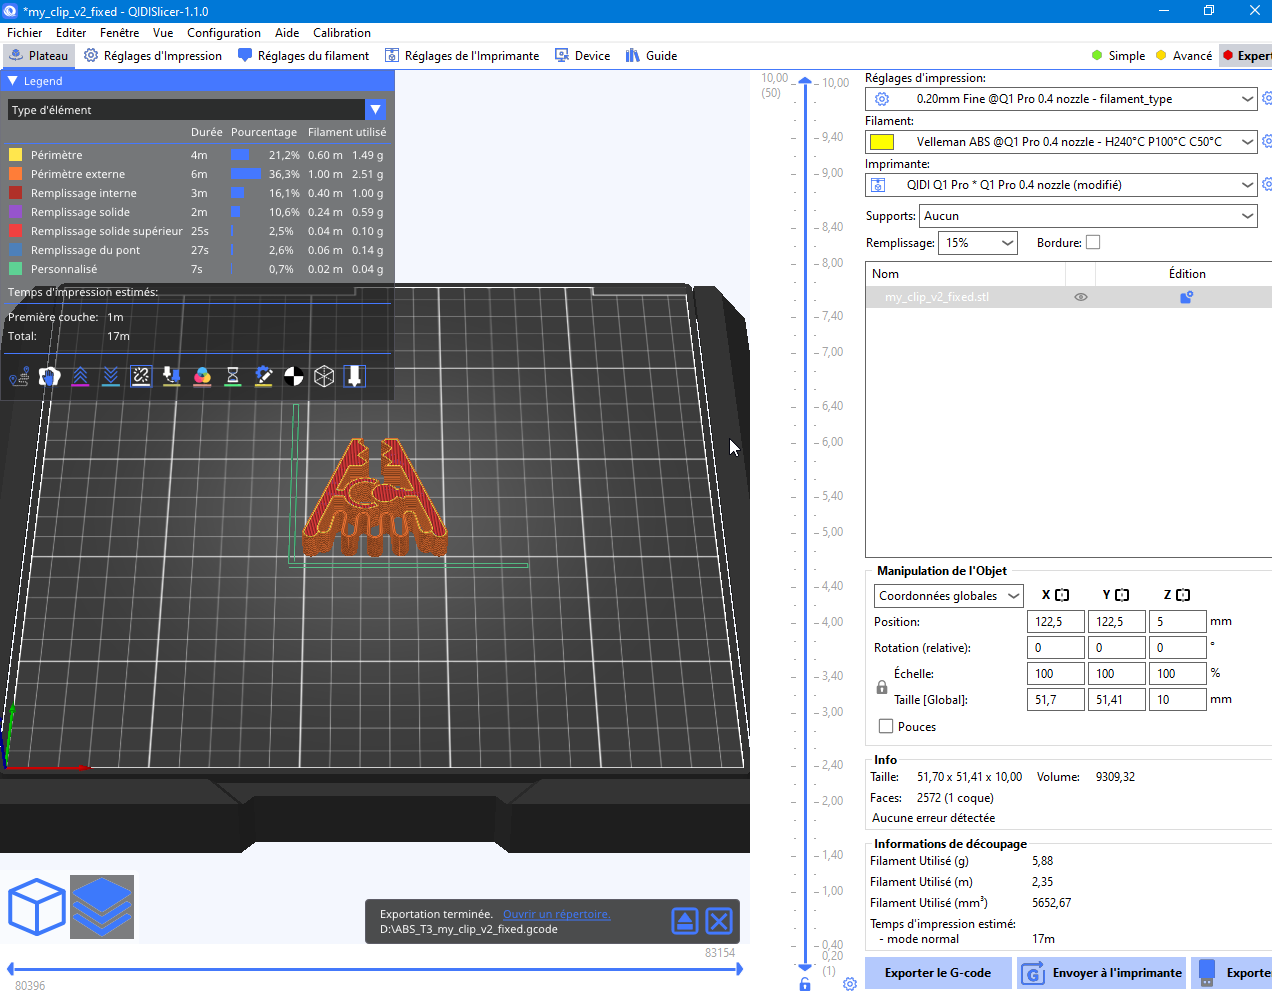The image size is (1272, 994).
Task: Open the Remplissage 15% dropdown
Action: [978, 243]
